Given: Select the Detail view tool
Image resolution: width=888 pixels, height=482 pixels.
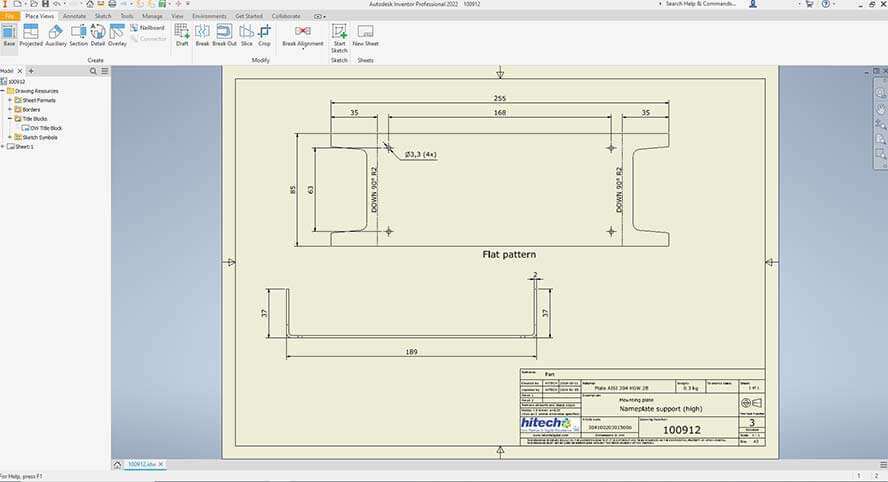Looking at the screenshot, I should (98, 35).
